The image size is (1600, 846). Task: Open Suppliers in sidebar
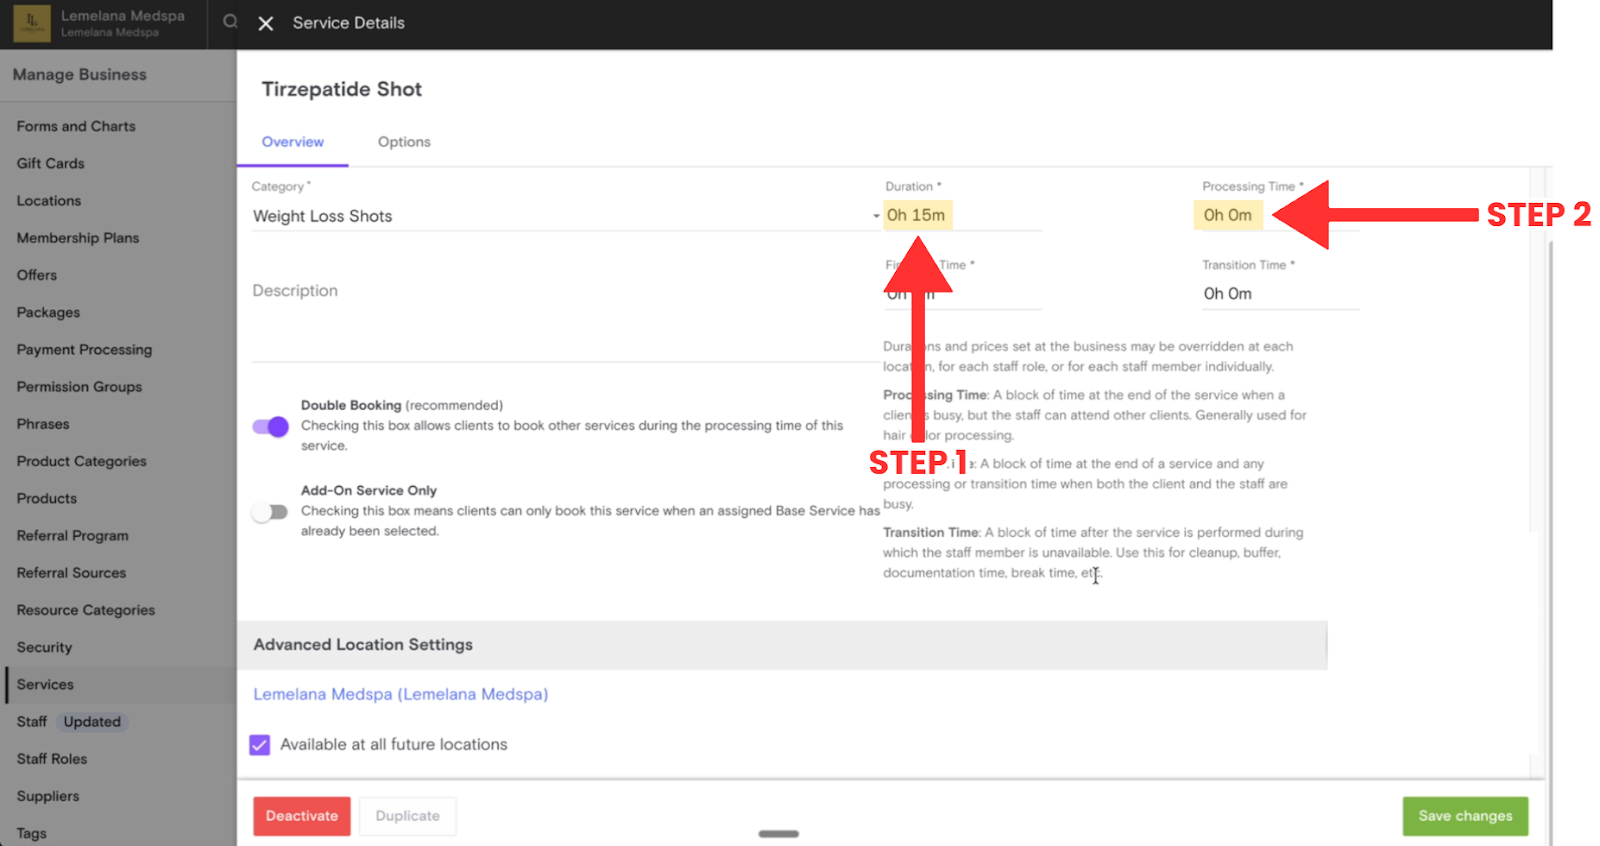(x=48, y=796)
